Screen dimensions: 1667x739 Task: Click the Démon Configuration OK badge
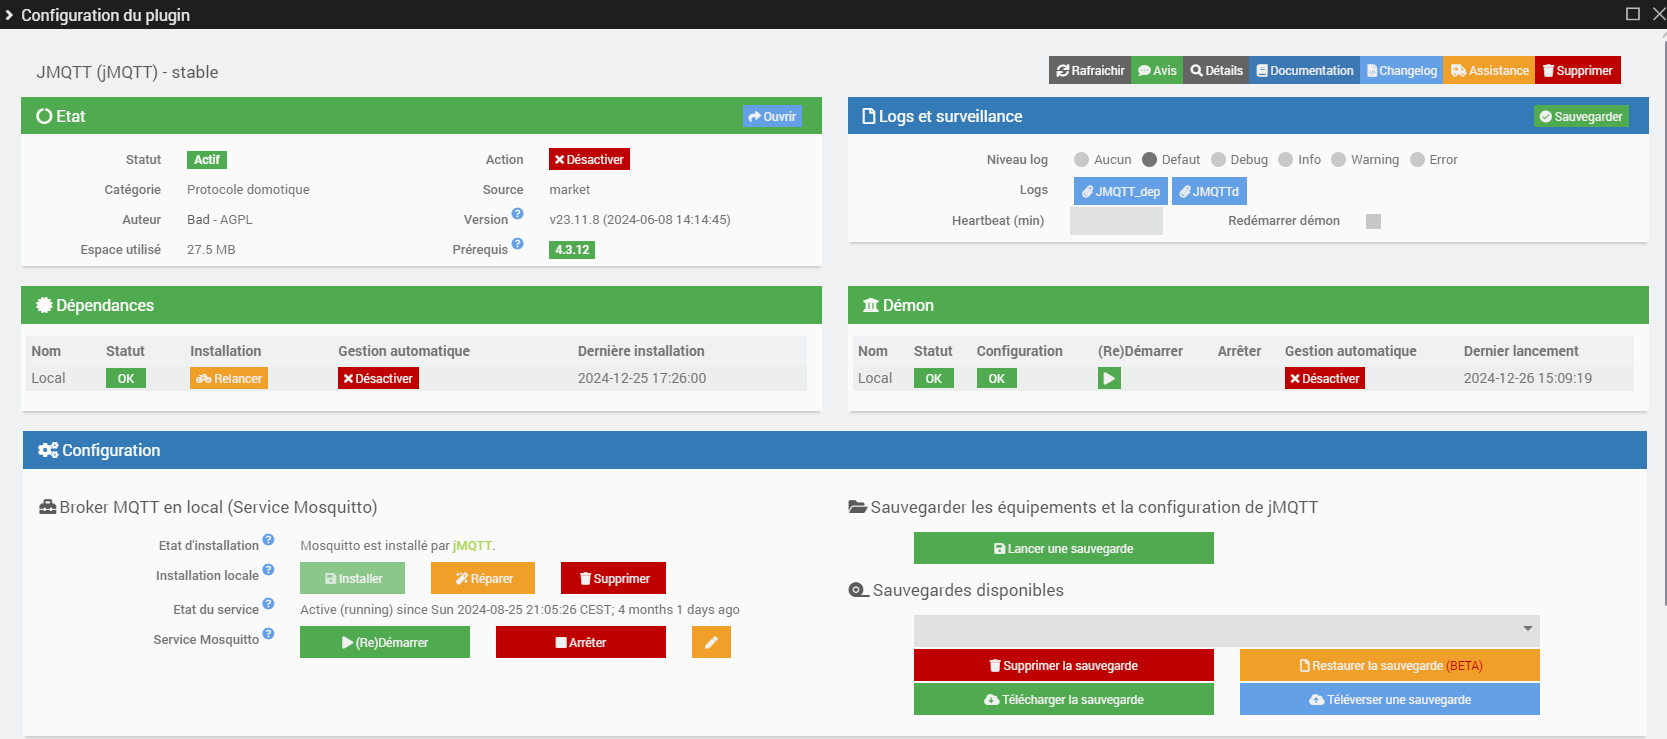pyautogui.click(x=997, y=378)
